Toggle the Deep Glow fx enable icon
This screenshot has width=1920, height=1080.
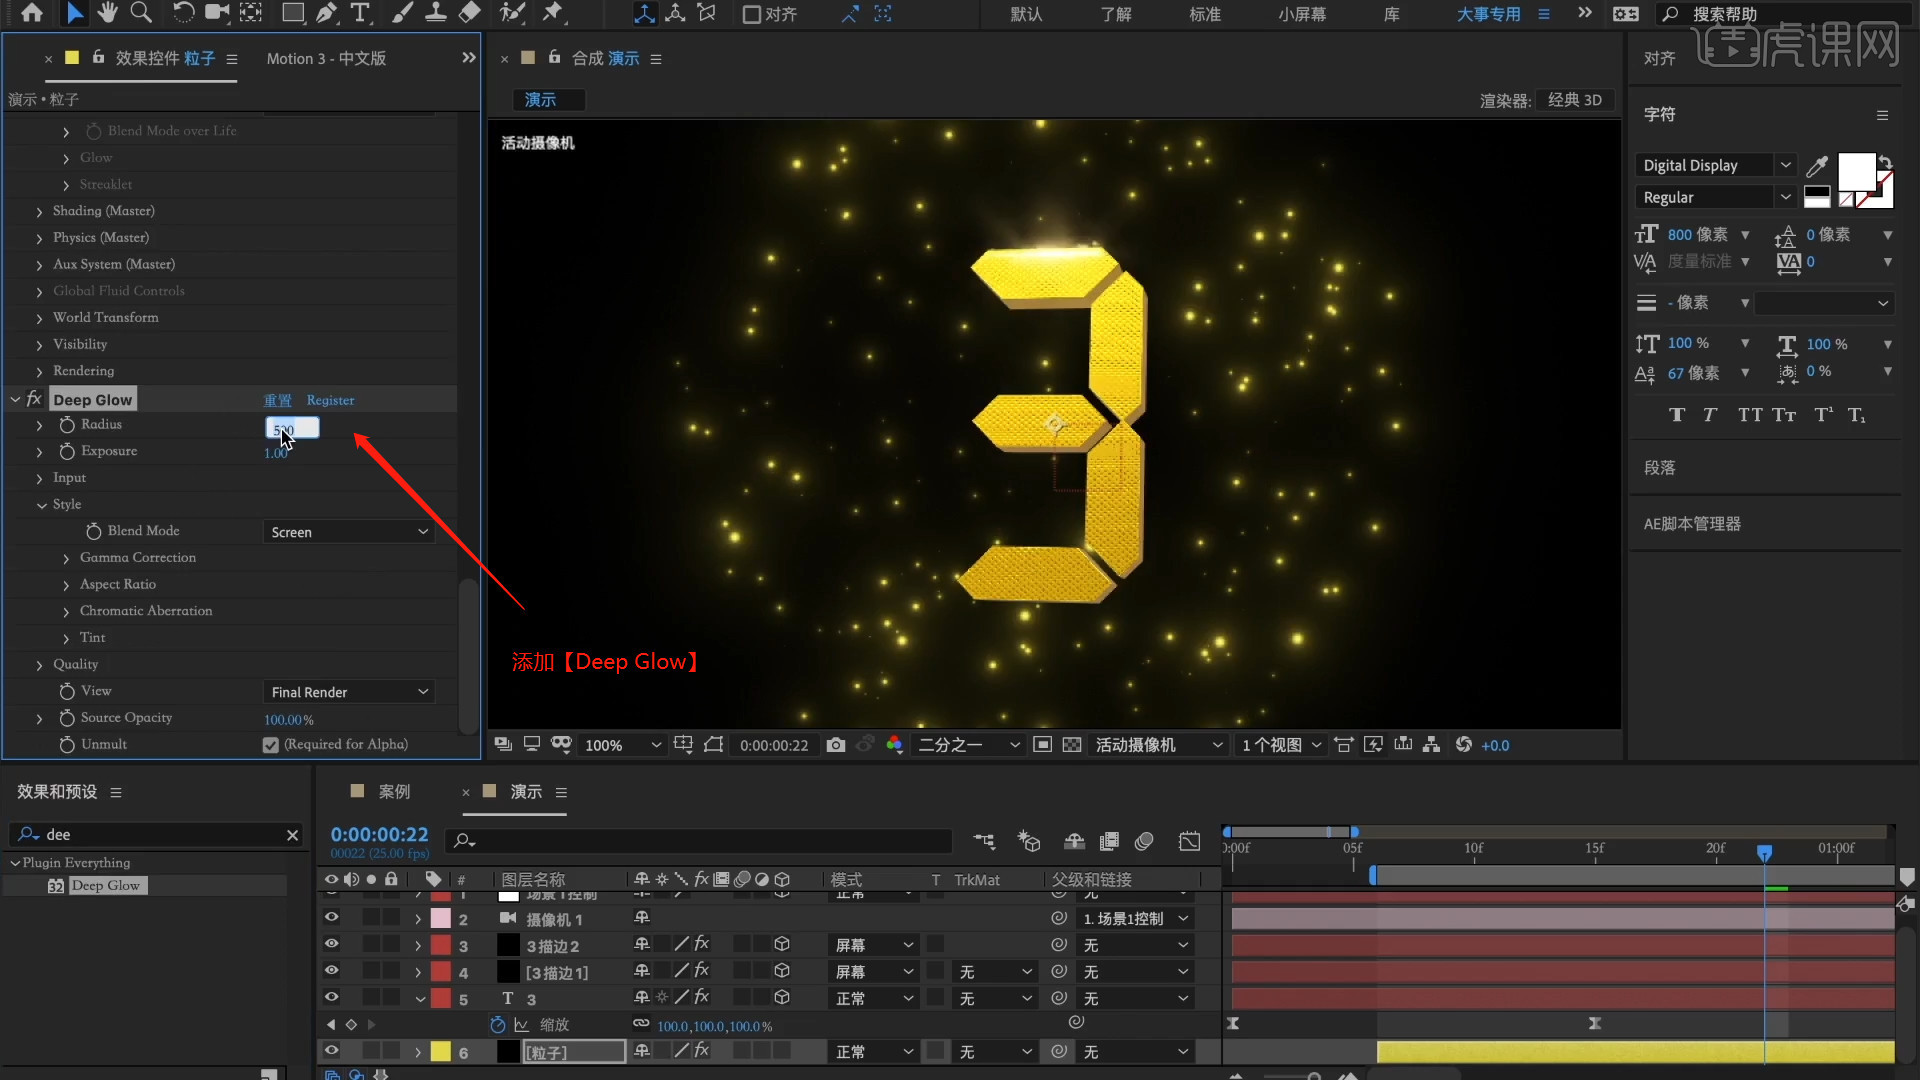(34, 399)
